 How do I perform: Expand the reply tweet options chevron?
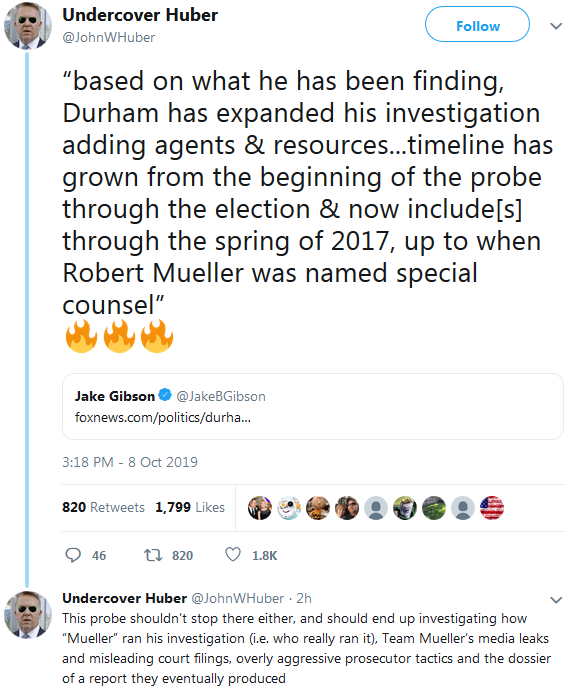[556, 600]
